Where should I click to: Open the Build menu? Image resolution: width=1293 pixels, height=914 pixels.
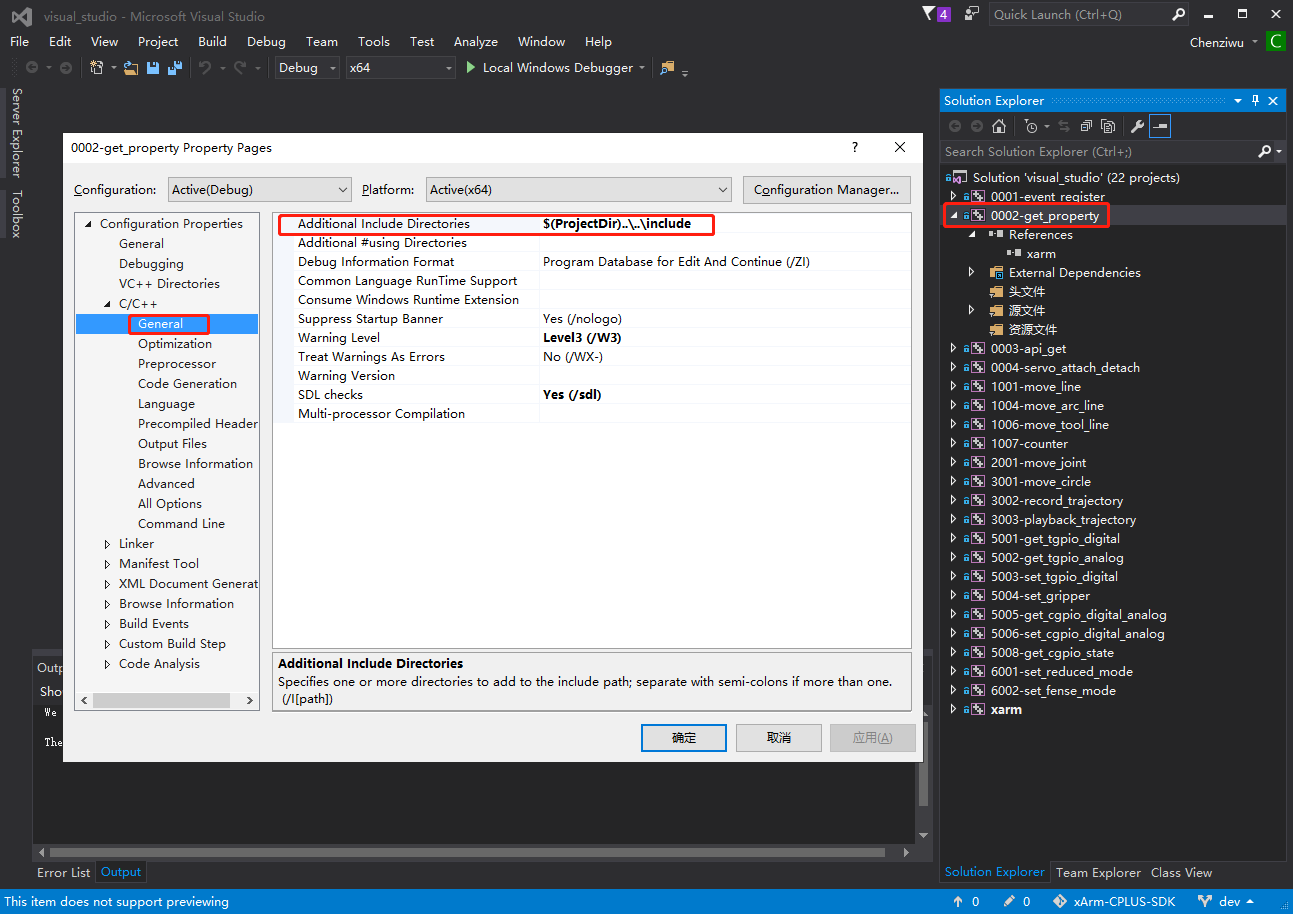(x=212, y=42)
